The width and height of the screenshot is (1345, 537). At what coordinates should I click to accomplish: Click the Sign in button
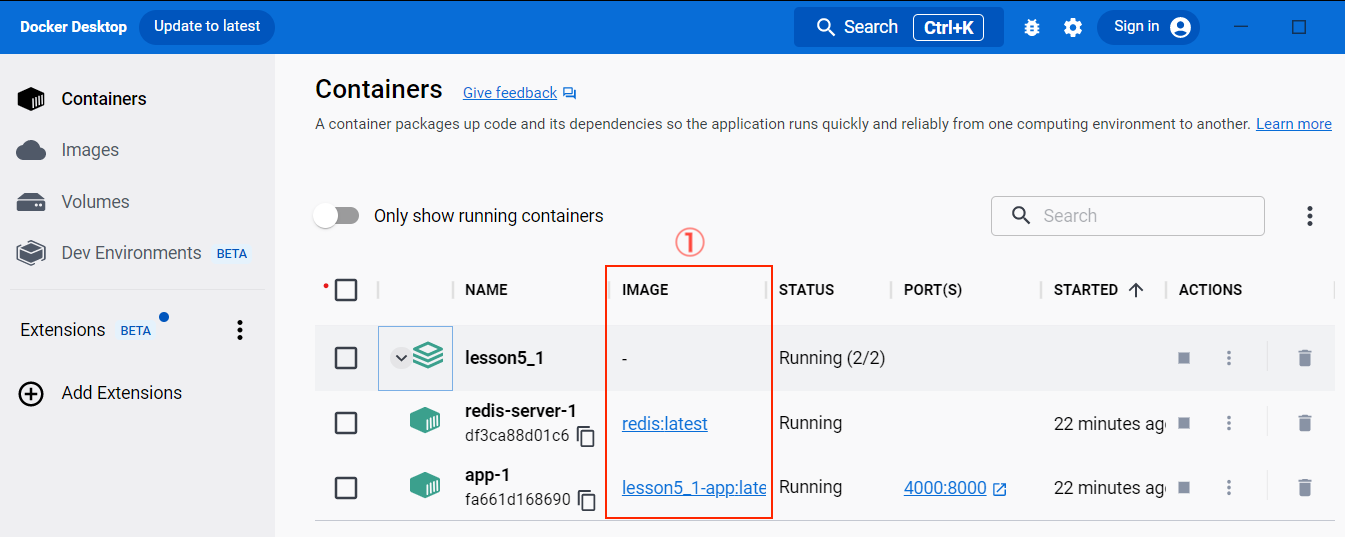(1148, 27)
